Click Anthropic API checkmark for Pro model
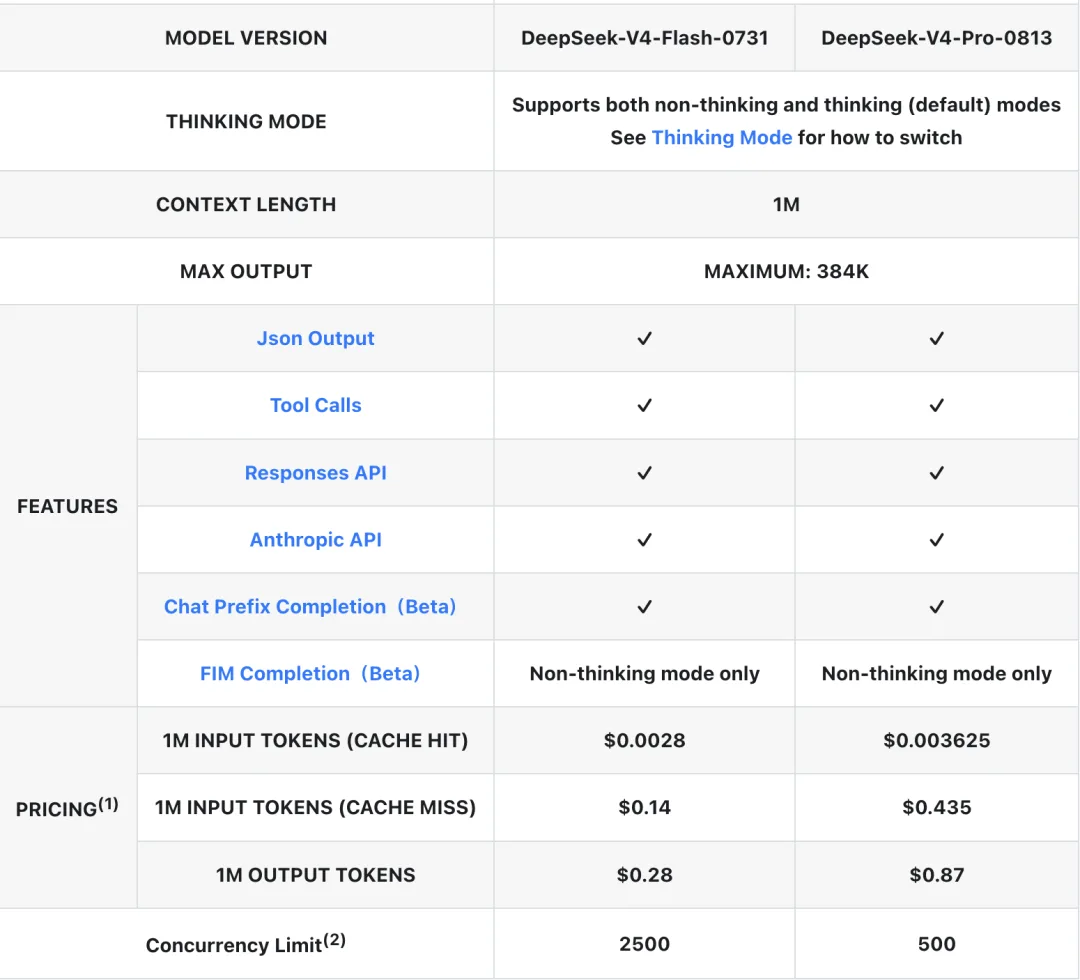Image resolution: width=1080 pixels, height=980 pixels. [936, 539]
